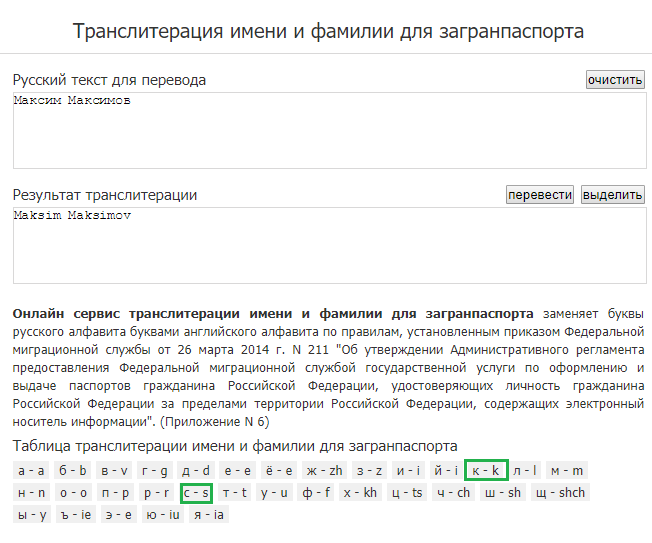652x543 pixels.
Task: Click the table cell ъ - ie
Action: (x=76, y=515)
